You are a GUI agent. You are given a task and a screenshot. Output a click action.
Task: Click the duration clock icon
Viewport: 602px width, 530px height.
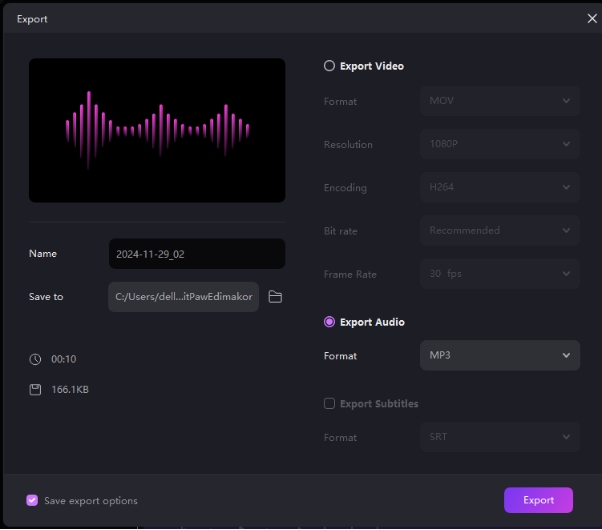(35, 359)
